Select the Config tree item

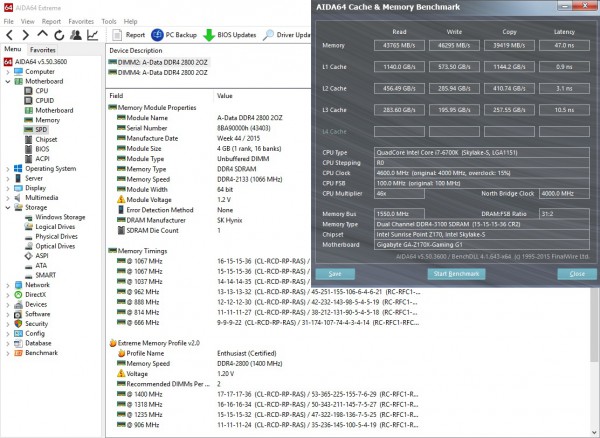29,333
